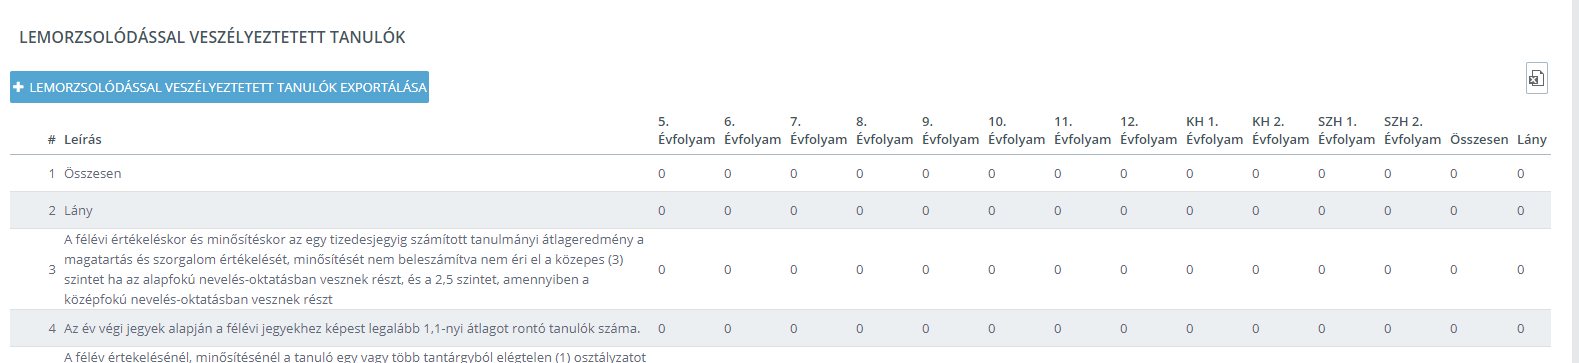1579x363 pixels.
Task: Select the Lány row description
Action: tap(78, 211)
